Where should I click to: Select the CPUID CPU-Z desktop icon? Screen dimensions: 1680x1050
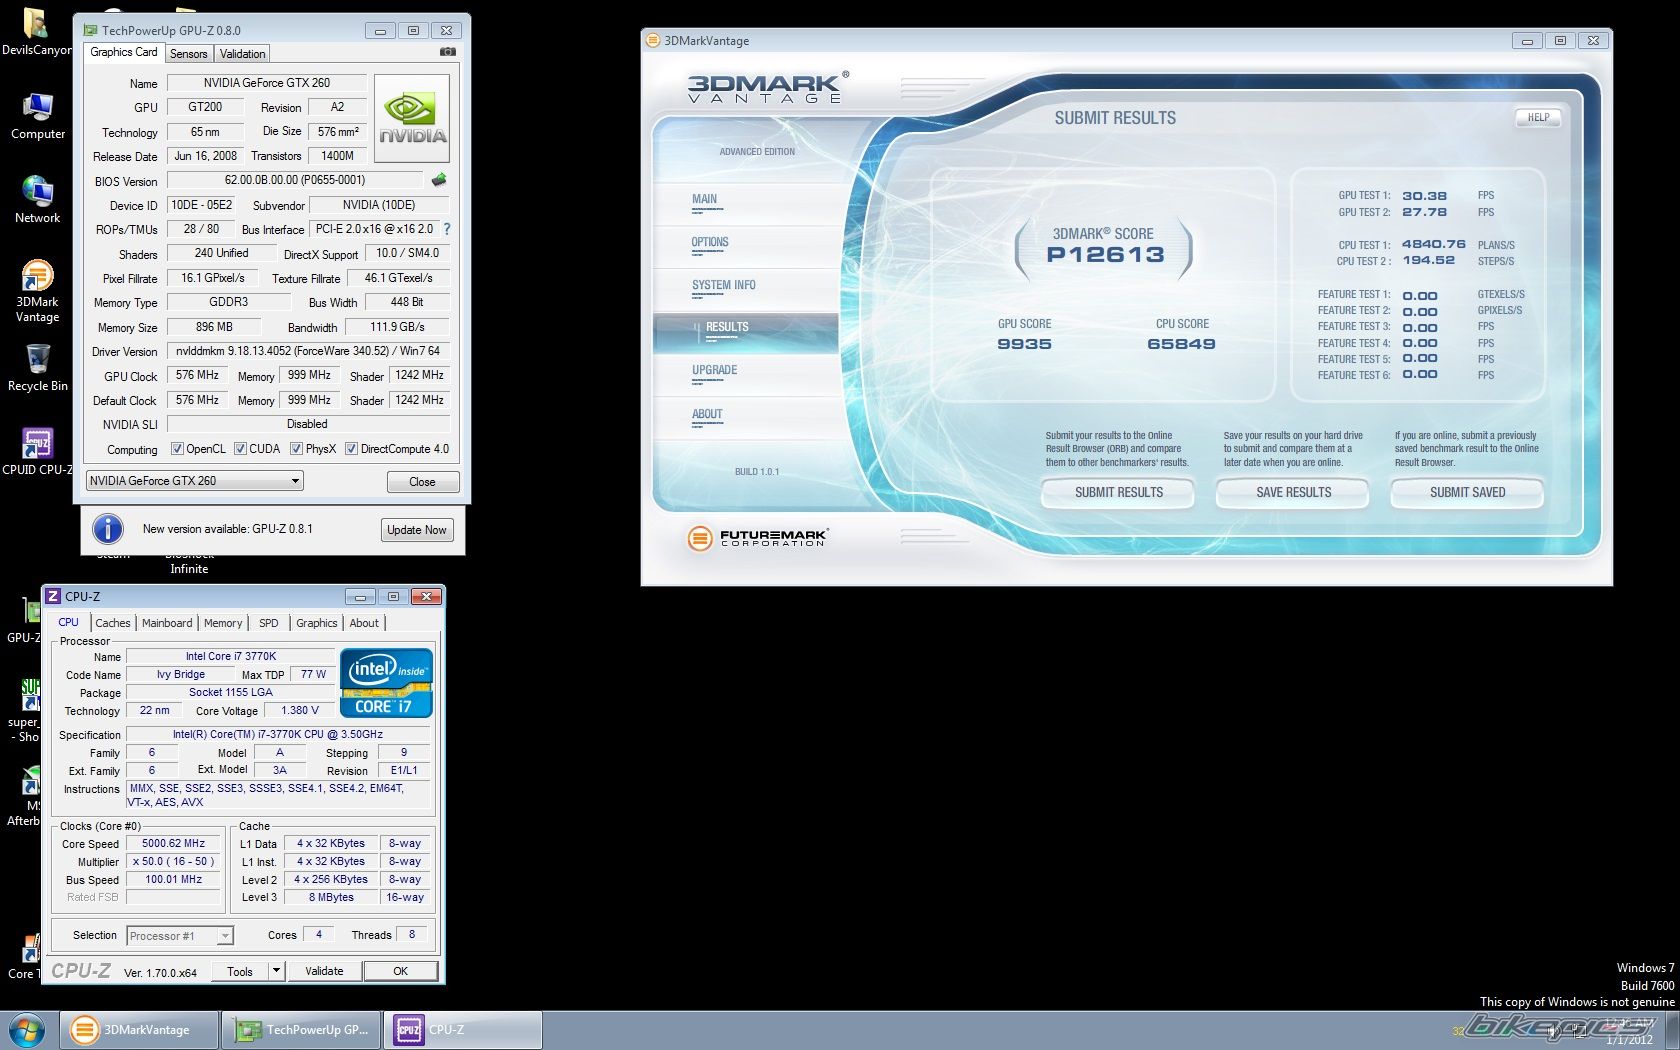click(x=38, y=452)
